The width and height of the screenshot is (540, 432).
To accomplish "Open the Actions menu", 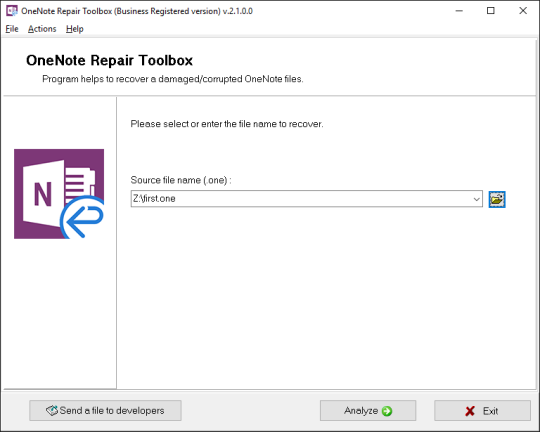I will [x=42, y=29].
